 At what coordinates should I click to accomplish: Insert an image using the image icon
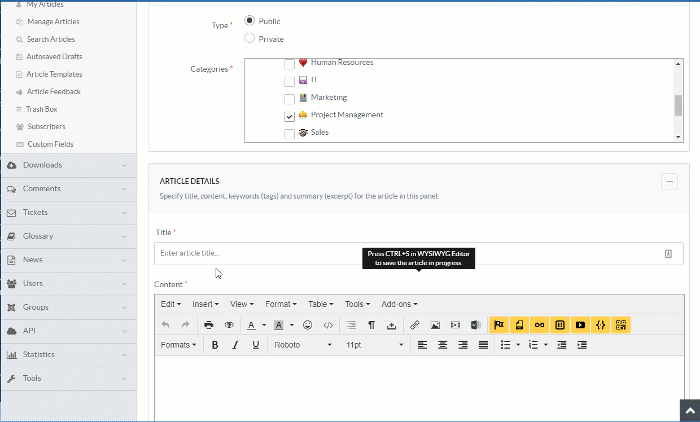tap(435, 325)
